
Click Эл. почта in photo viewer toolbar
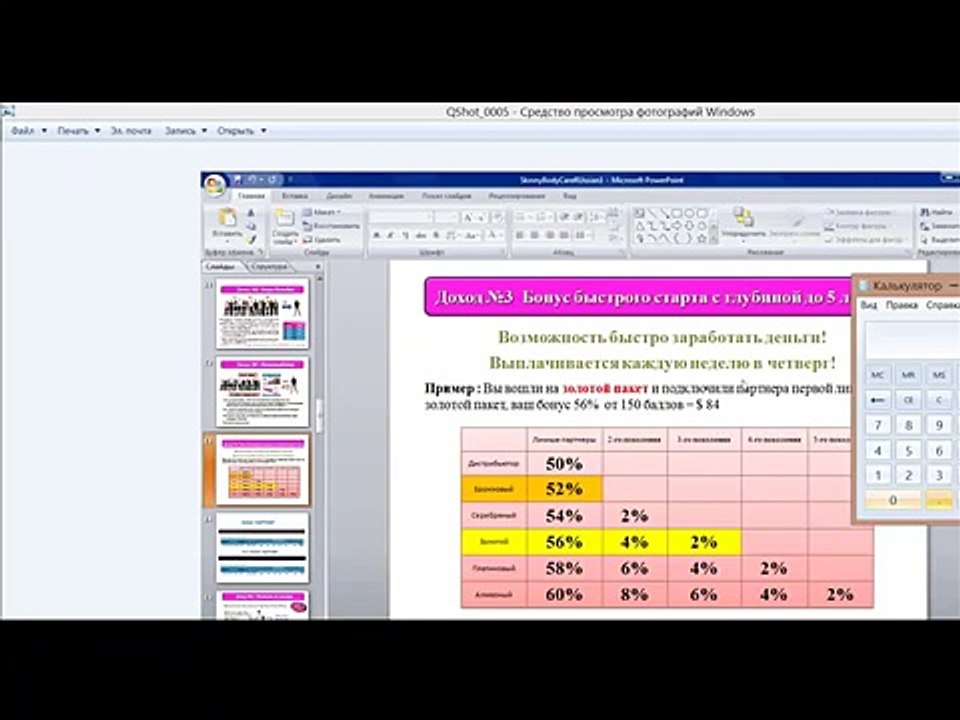131,130
